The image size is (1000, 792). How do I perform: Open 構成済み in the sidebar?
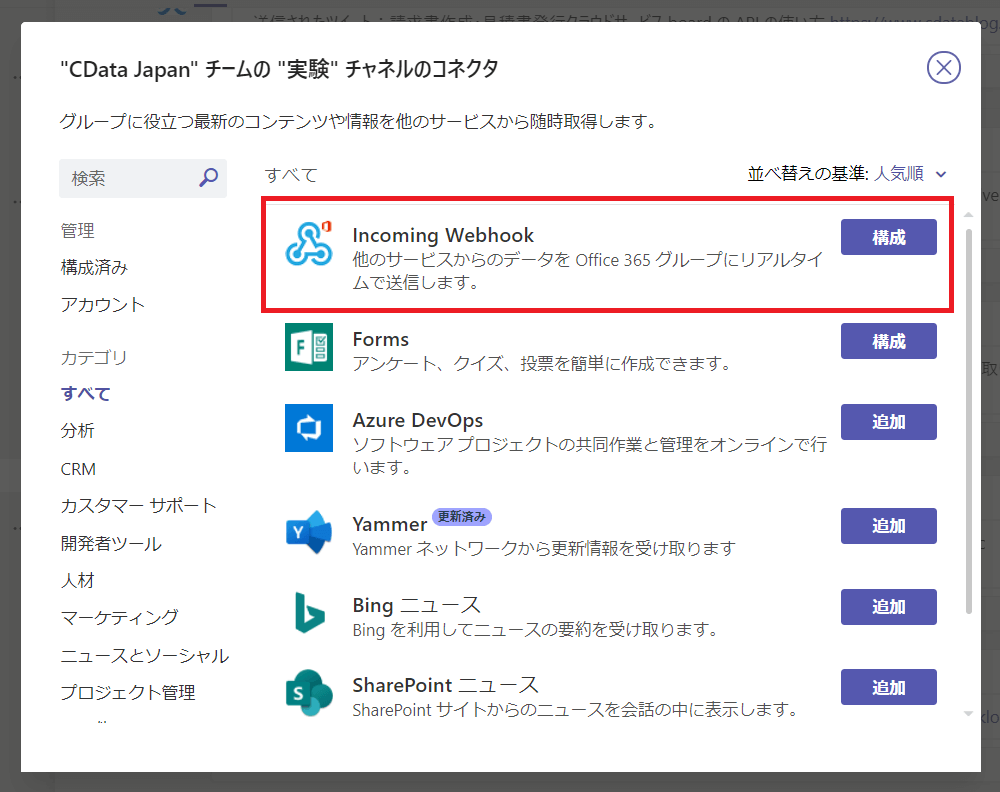pos(94,268)
